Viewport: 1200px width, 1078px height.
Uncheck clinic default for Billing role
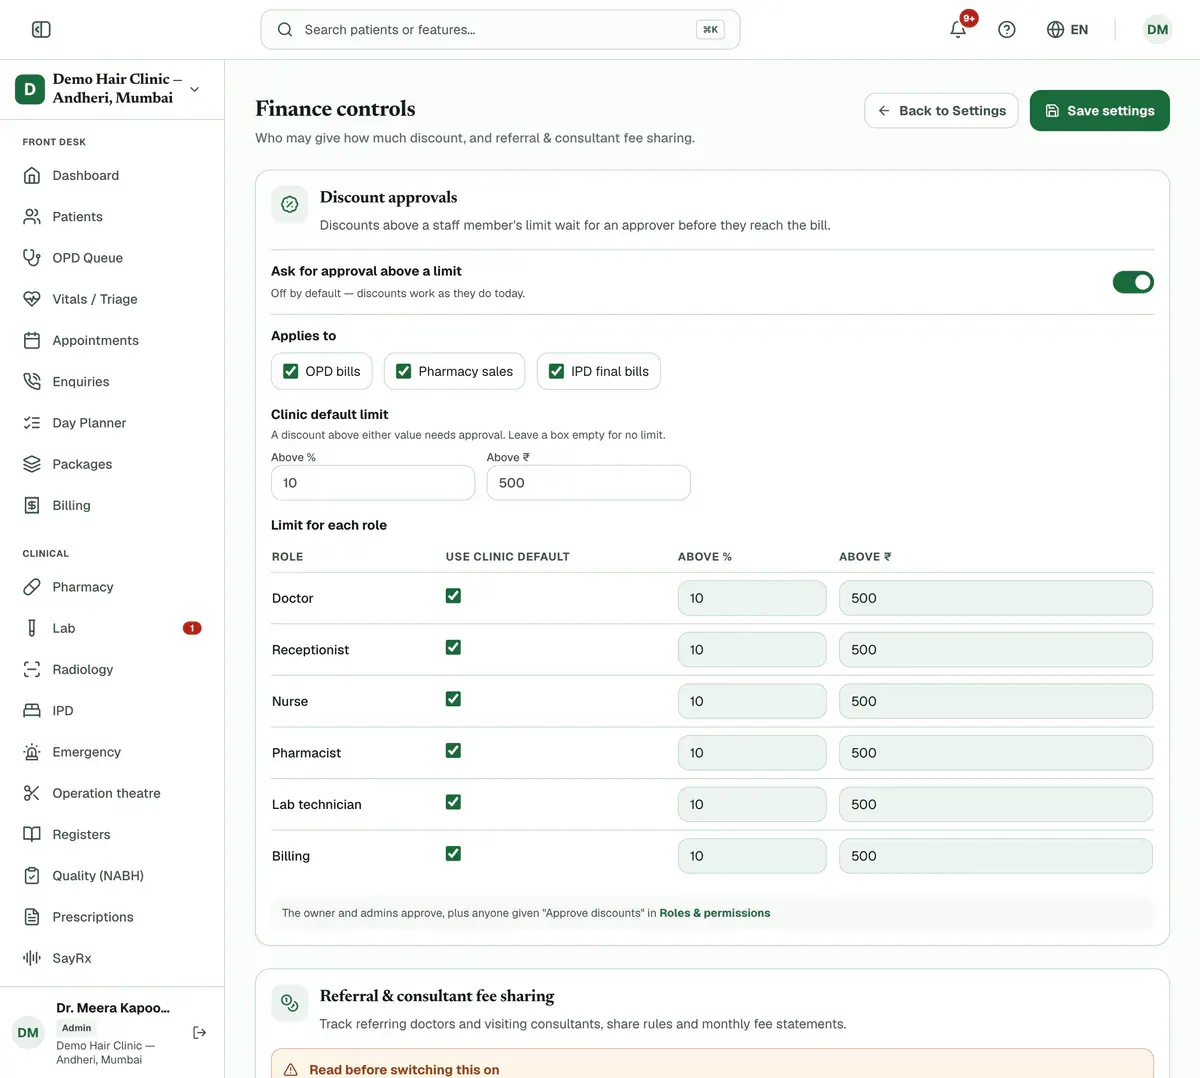point(453,854)
